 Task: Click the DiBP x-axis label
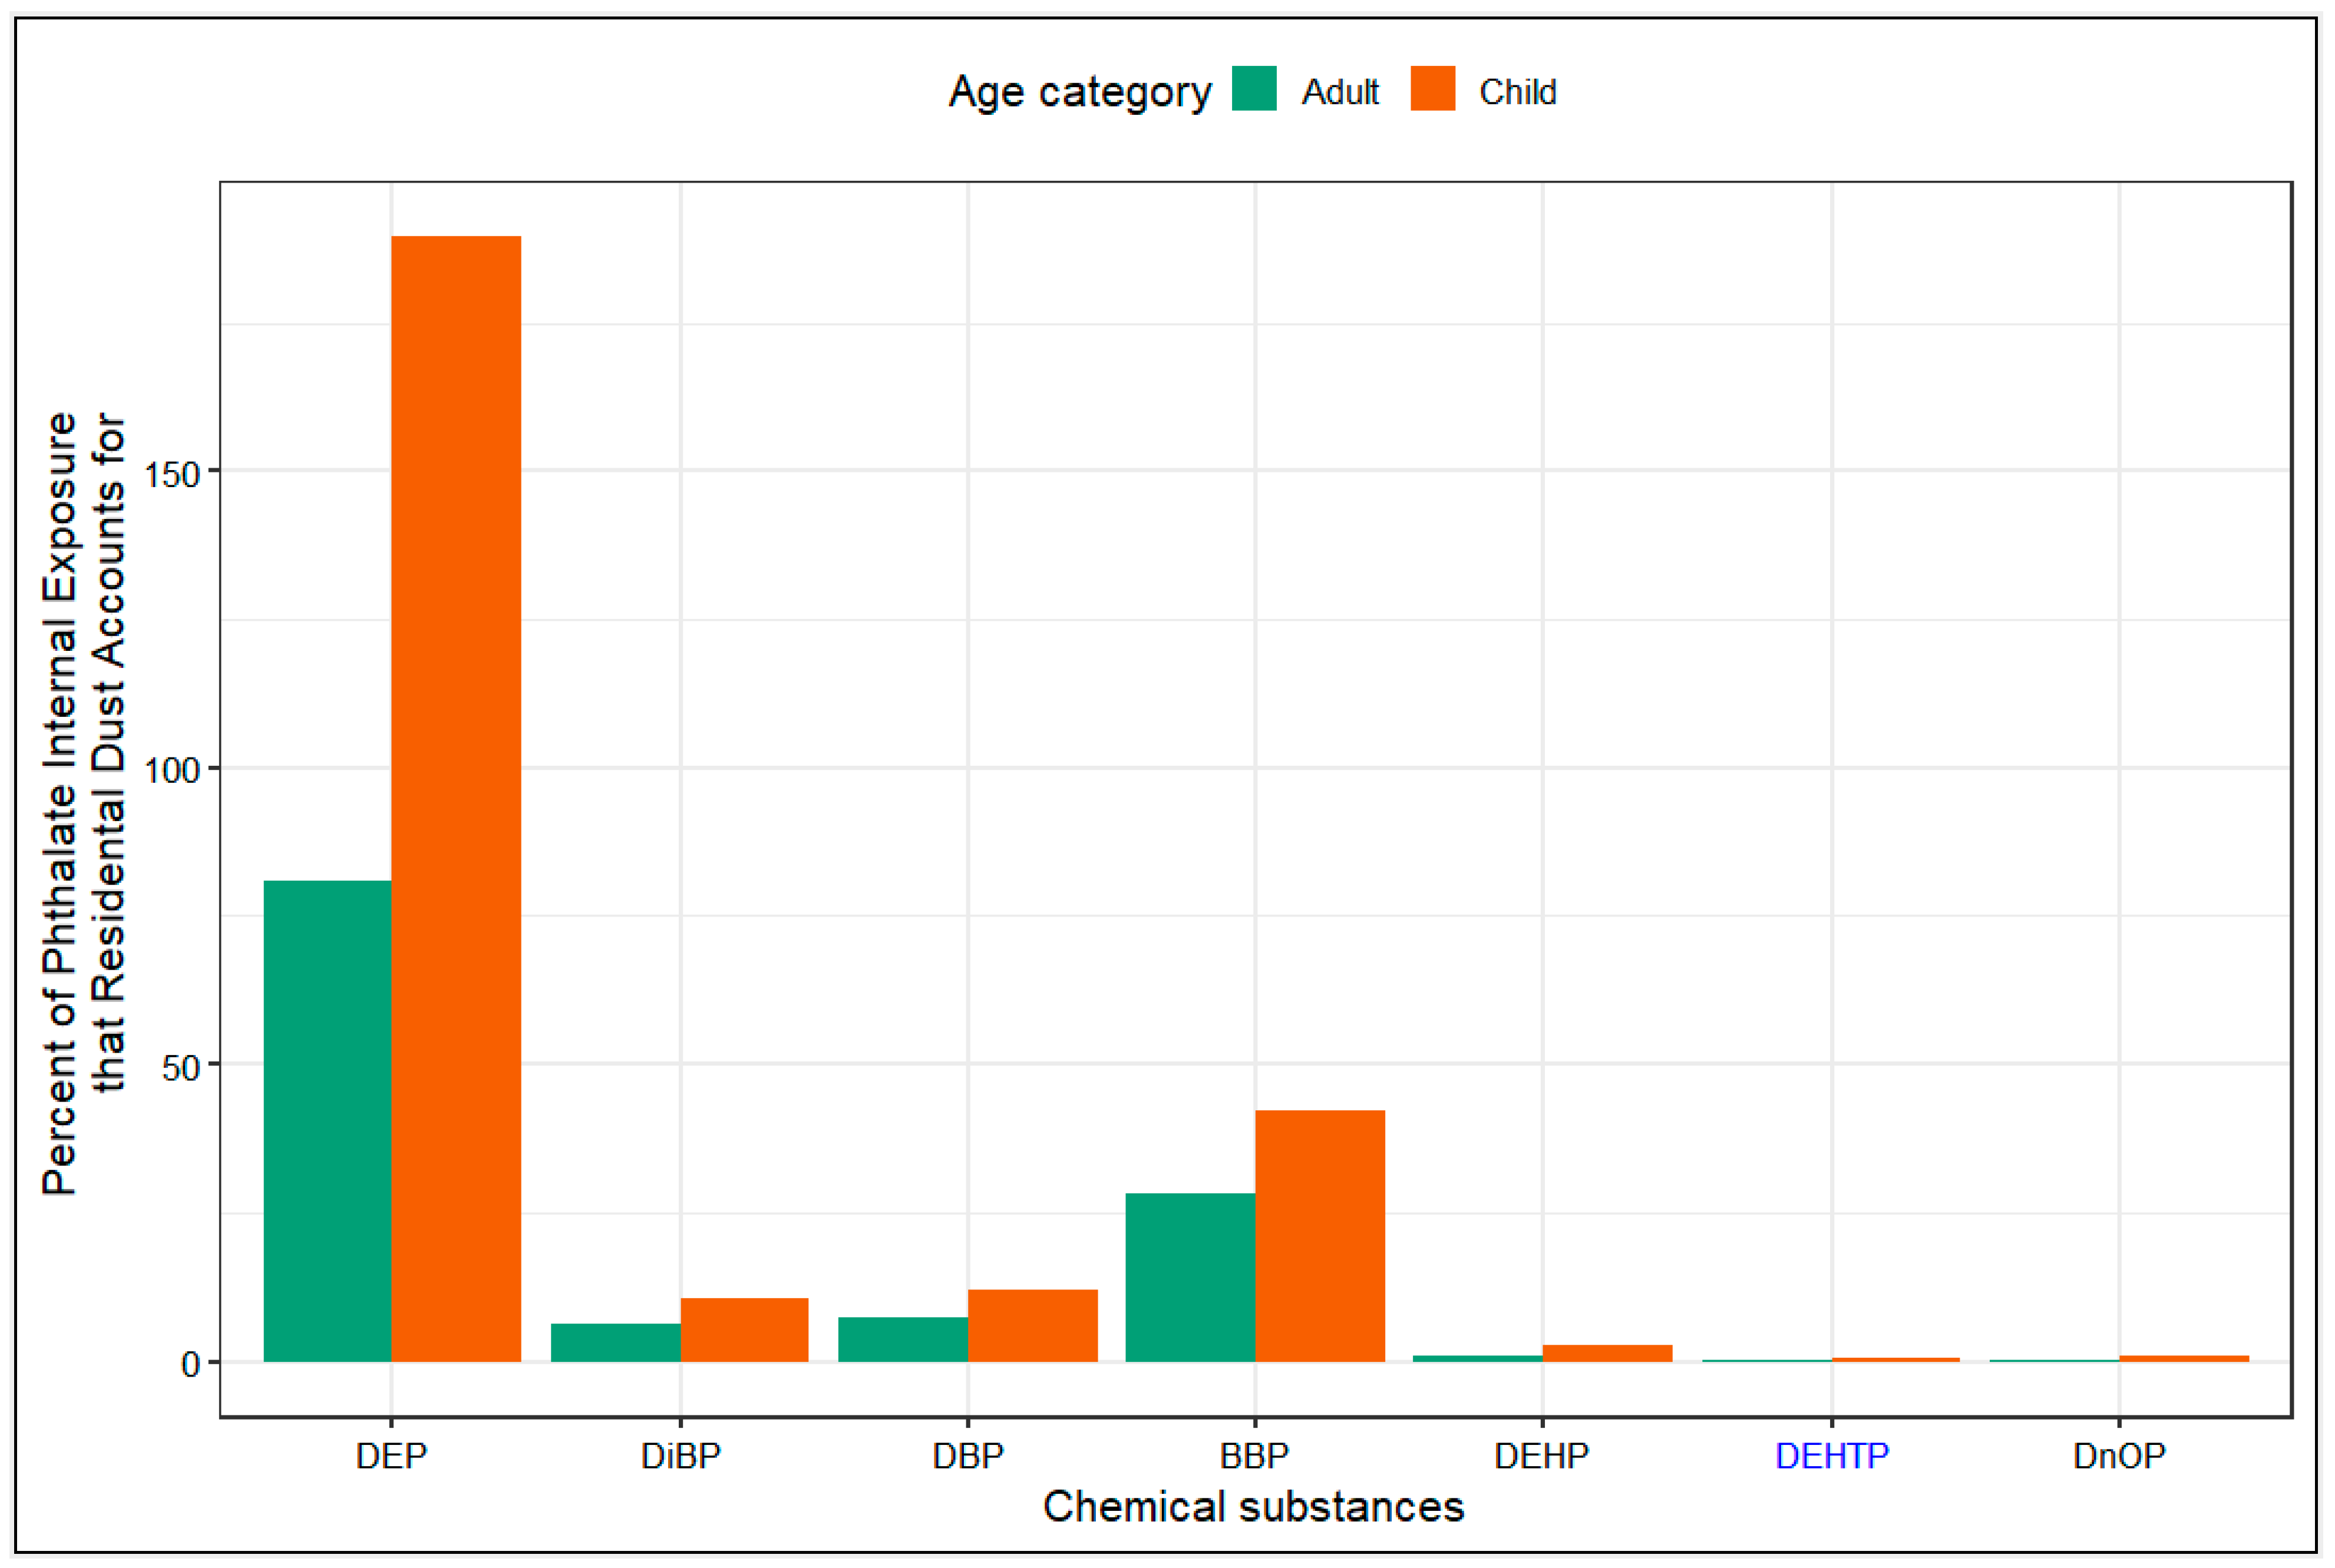pos(680,1456)
